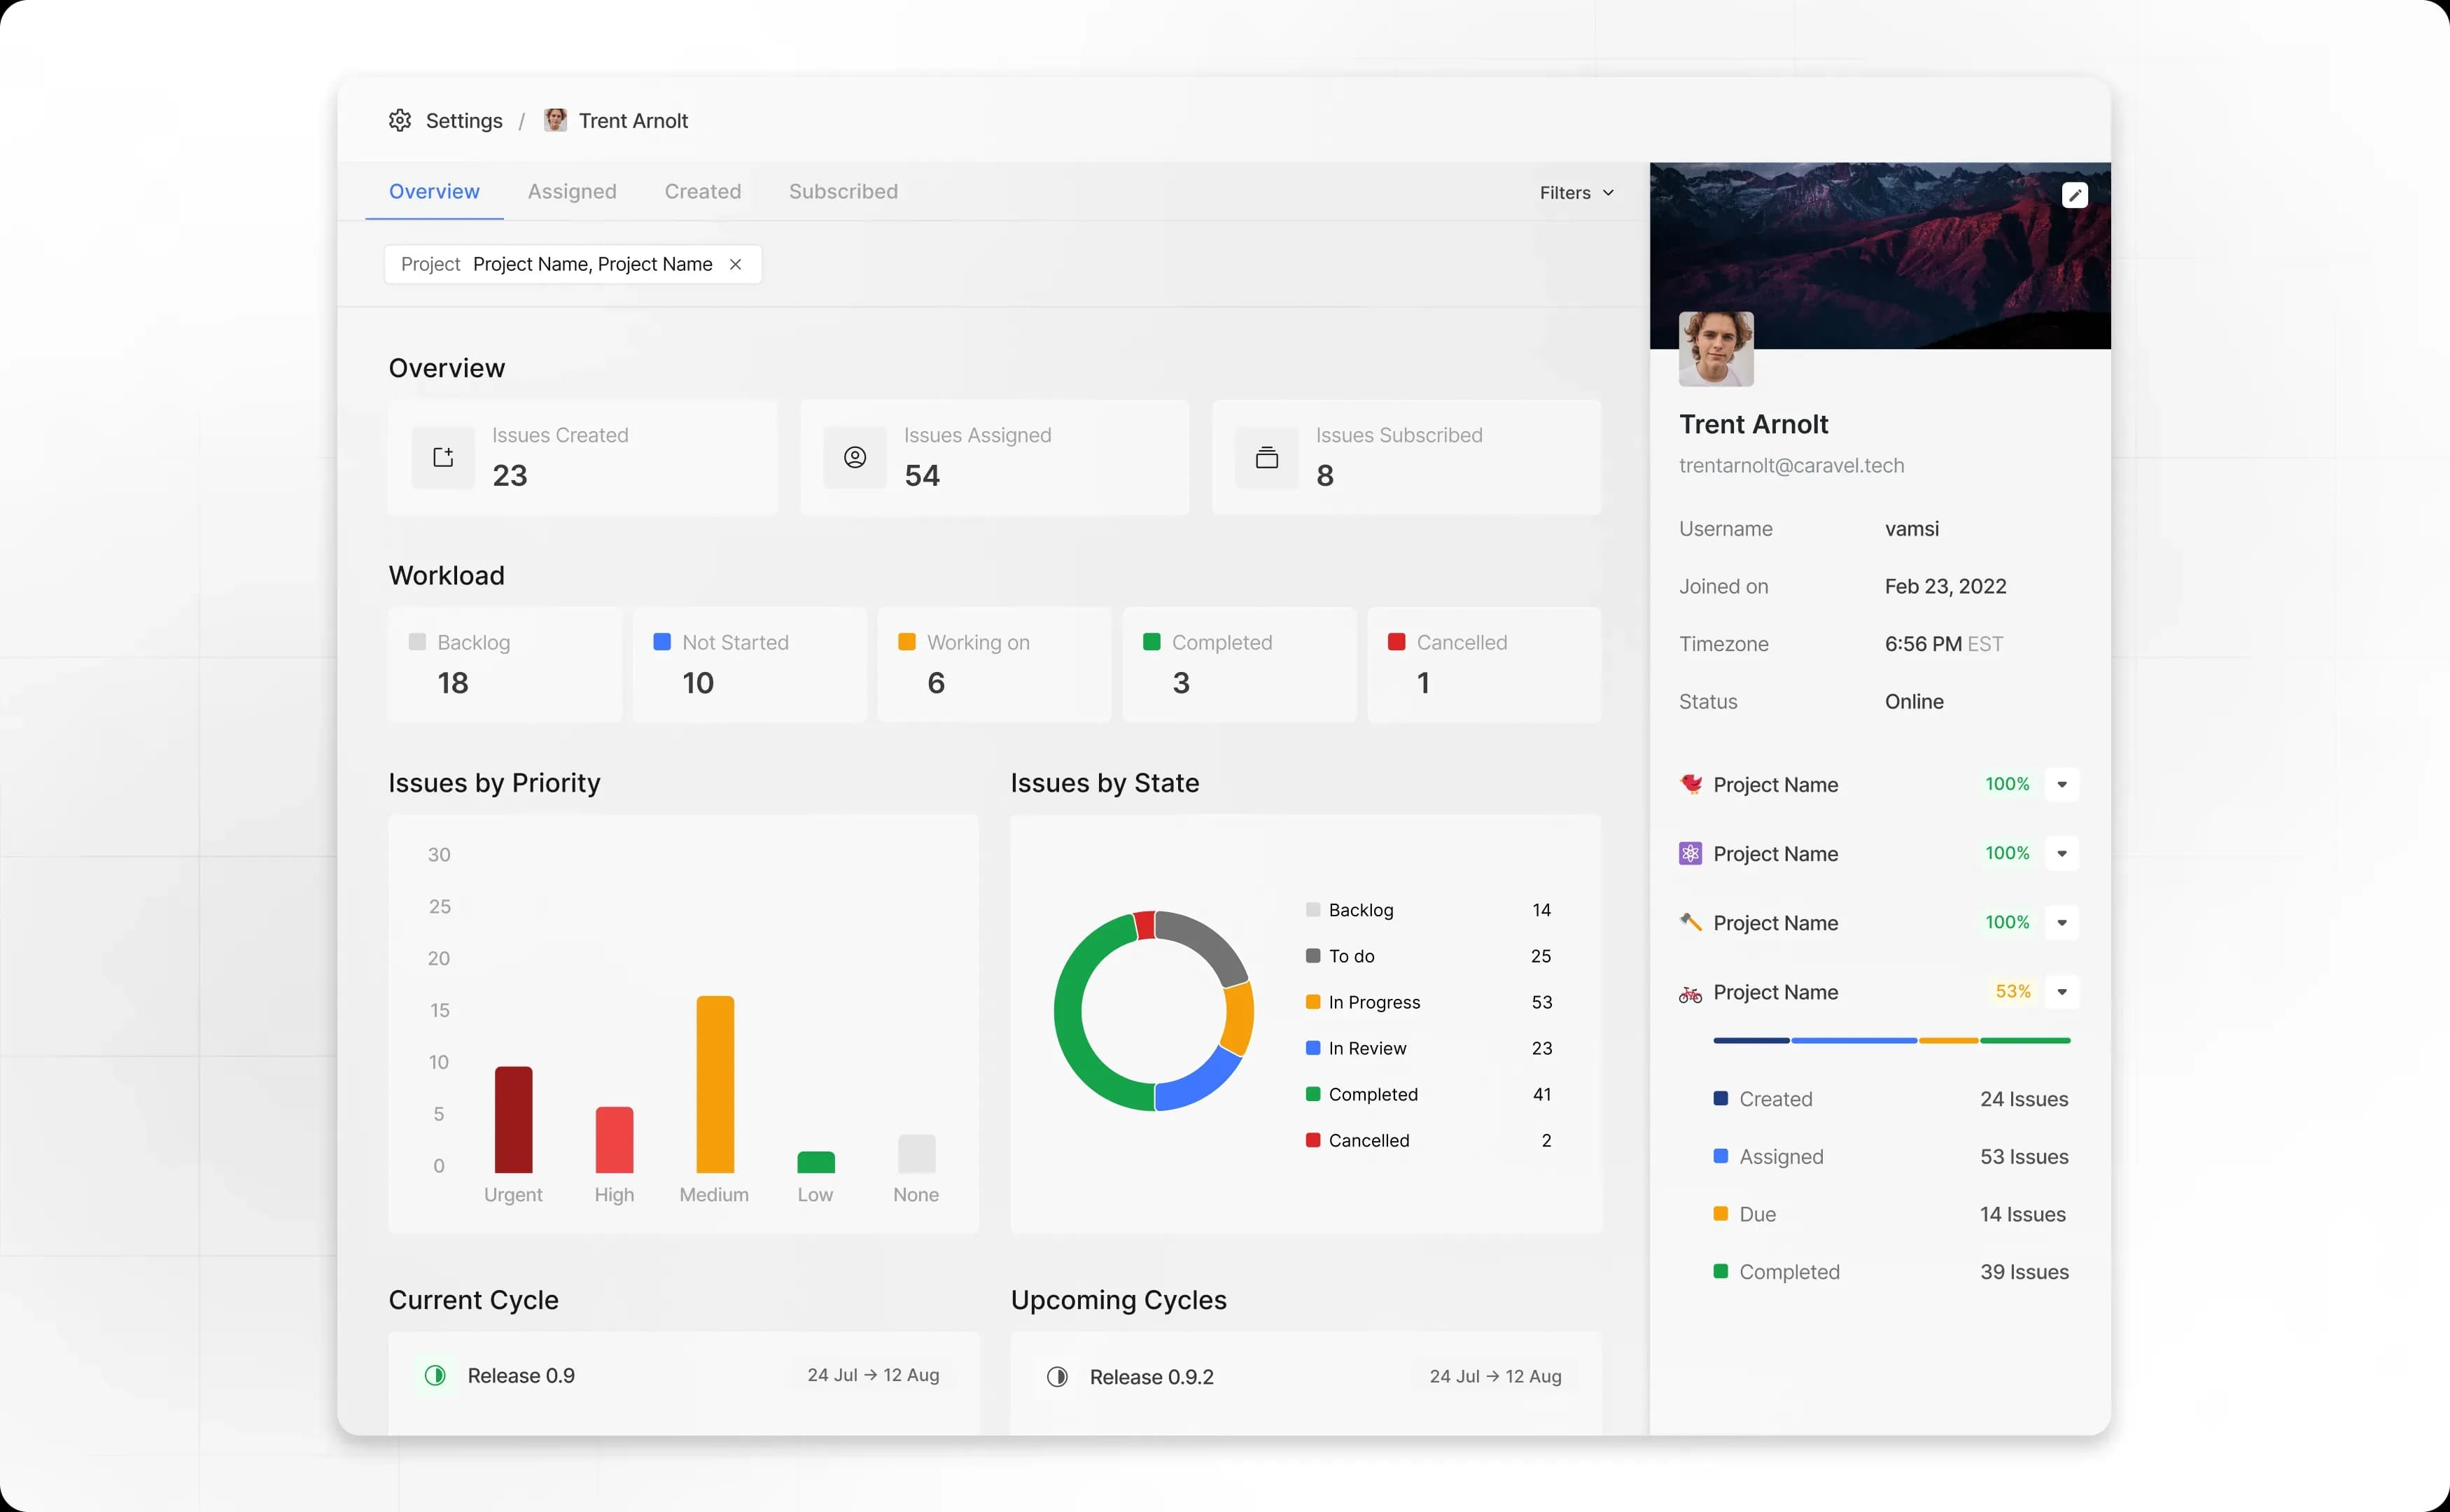
Task: Click the edit cover image pencil icon
Action: 2074,195
